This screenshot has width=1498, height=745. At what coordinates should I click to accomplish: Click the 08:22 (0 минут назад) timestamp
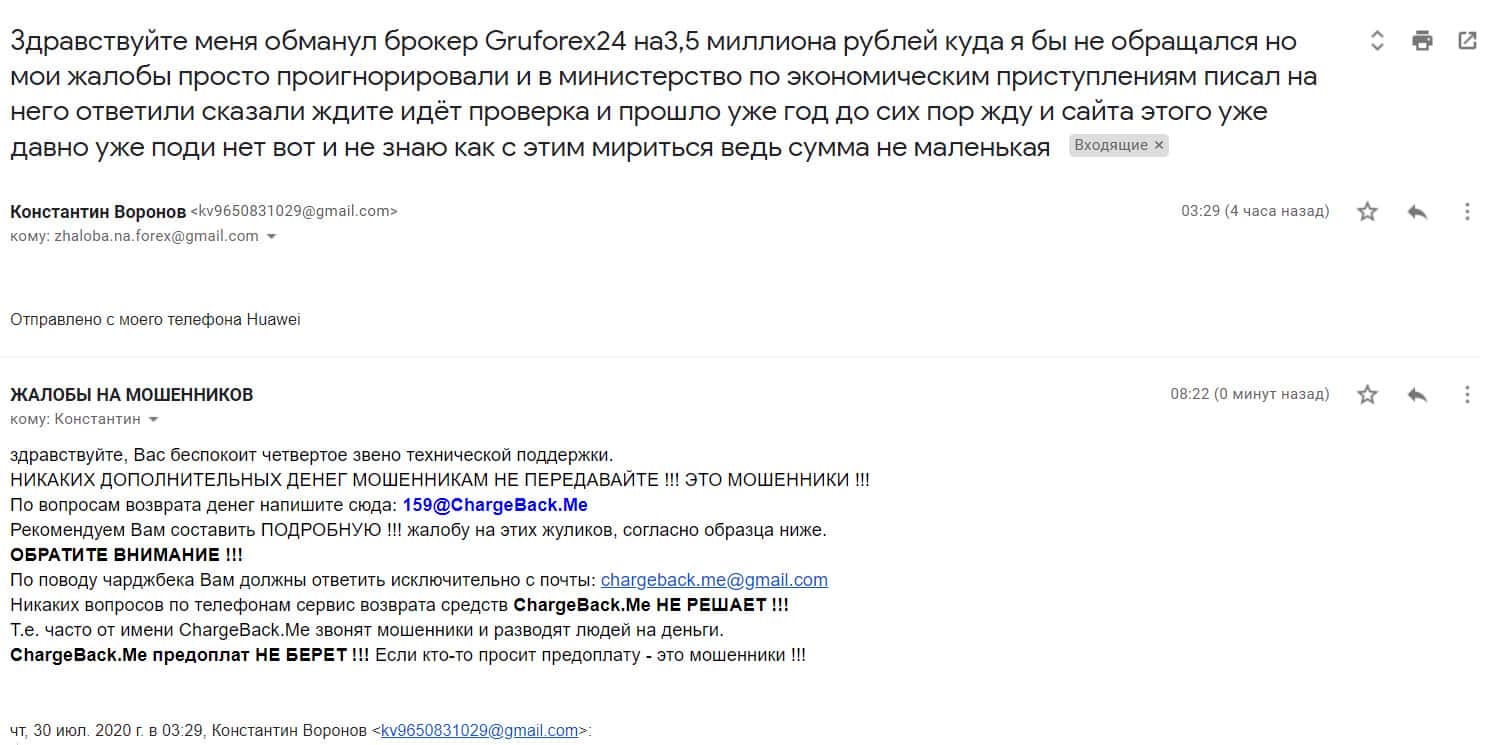click(x=1249, y=395)
